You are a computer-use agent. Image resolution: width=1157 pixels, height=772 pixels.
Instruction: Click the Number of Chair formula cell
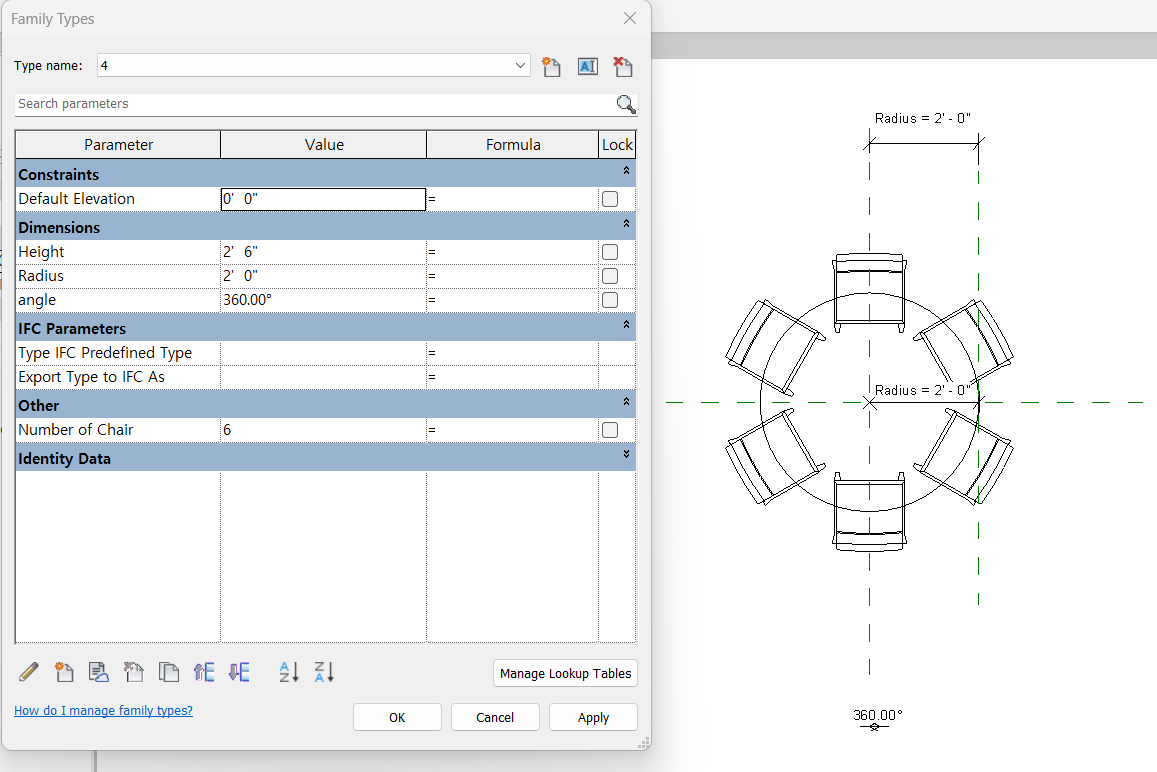[512, 430]
